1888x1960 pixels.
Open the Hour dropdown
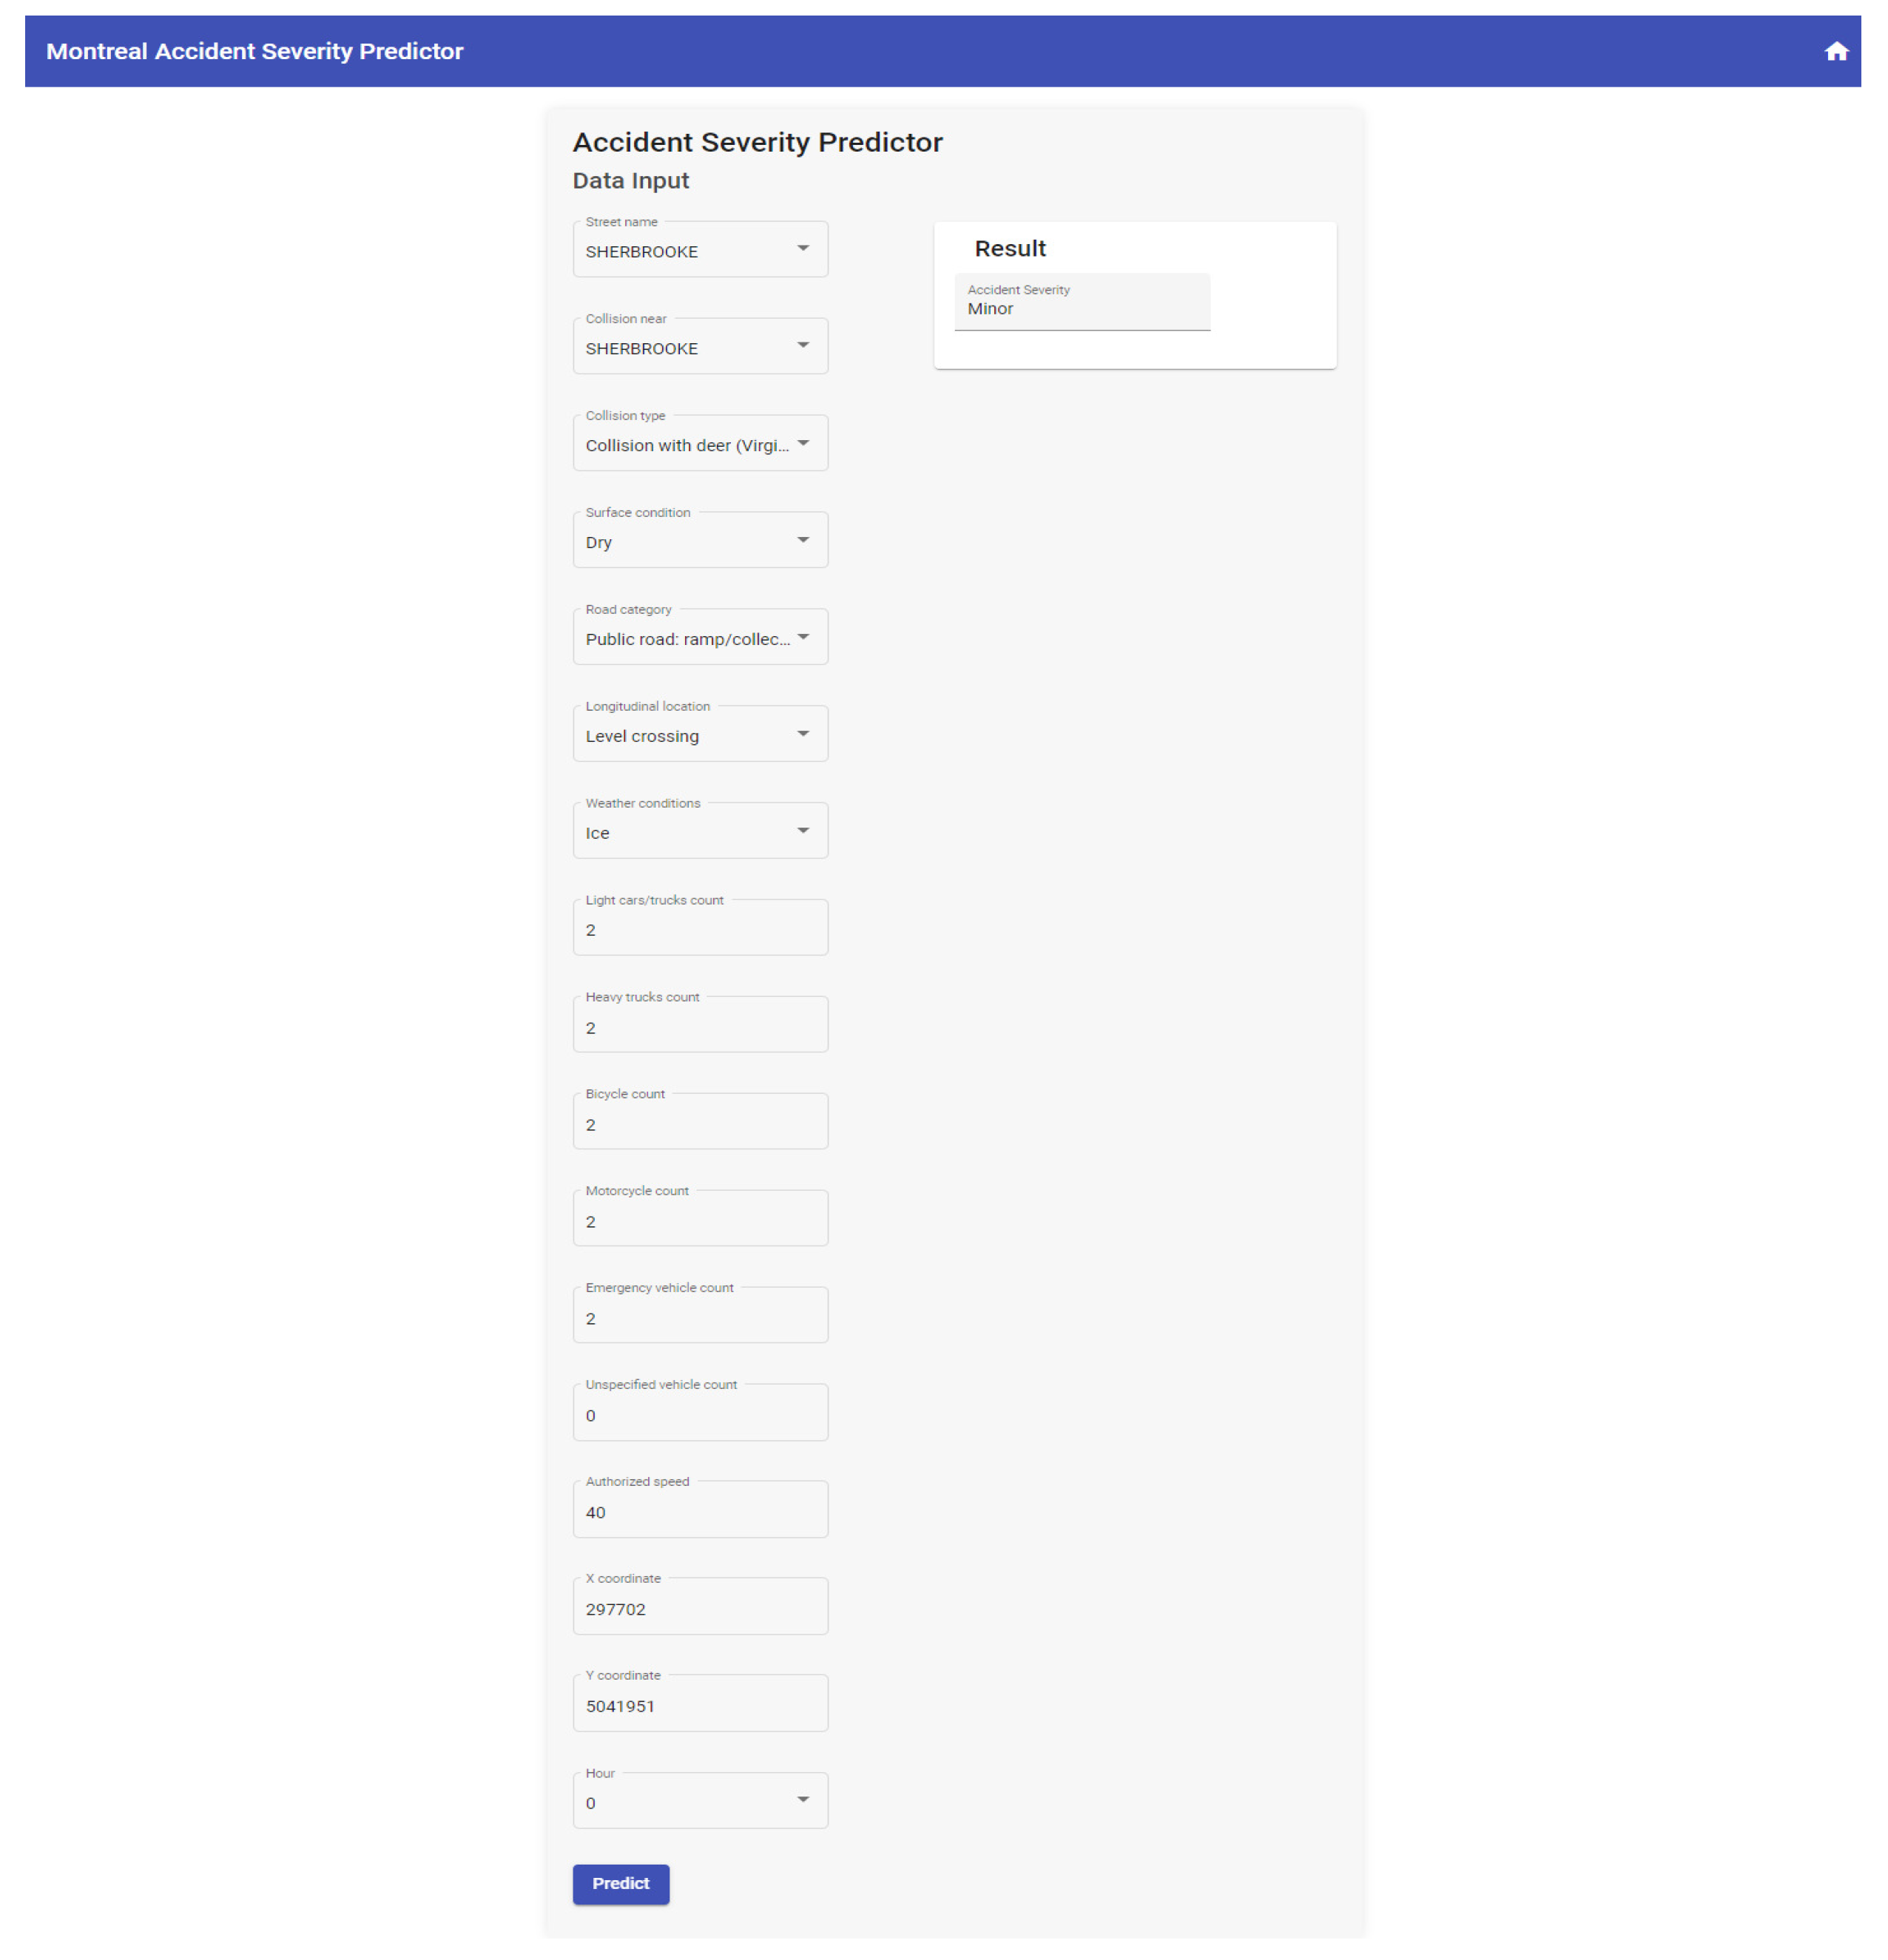click(x=700, y=1802)
